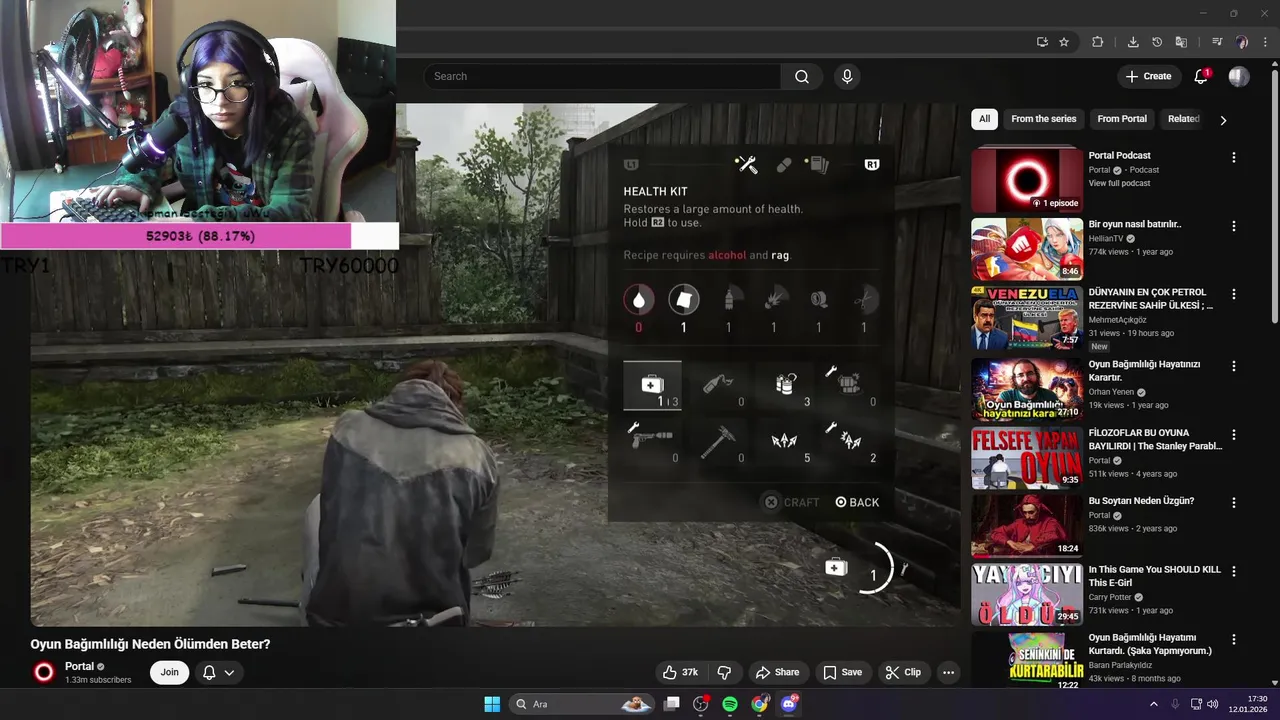
Task: Click the Portal channel avatar below video
Action: [x=44, y=672]
